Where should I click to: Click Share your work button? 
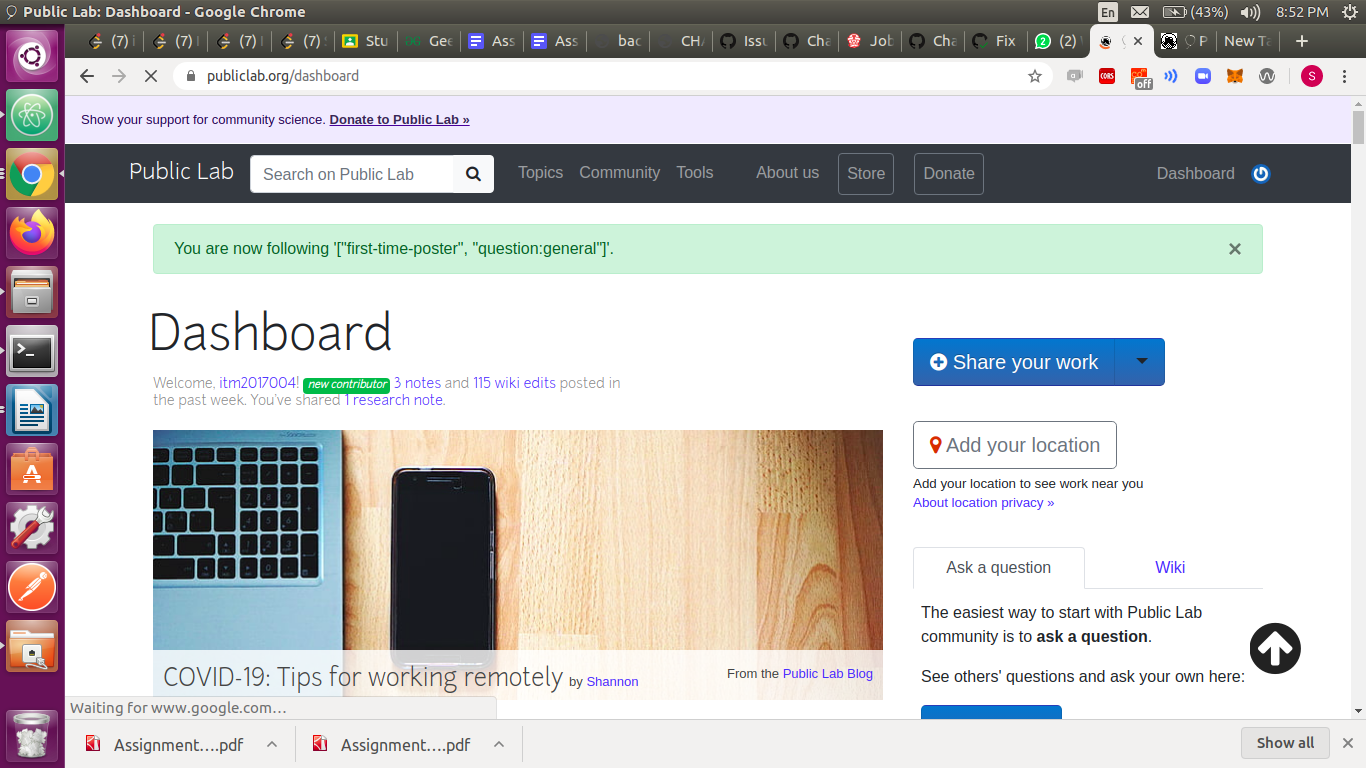point(1015,362)
